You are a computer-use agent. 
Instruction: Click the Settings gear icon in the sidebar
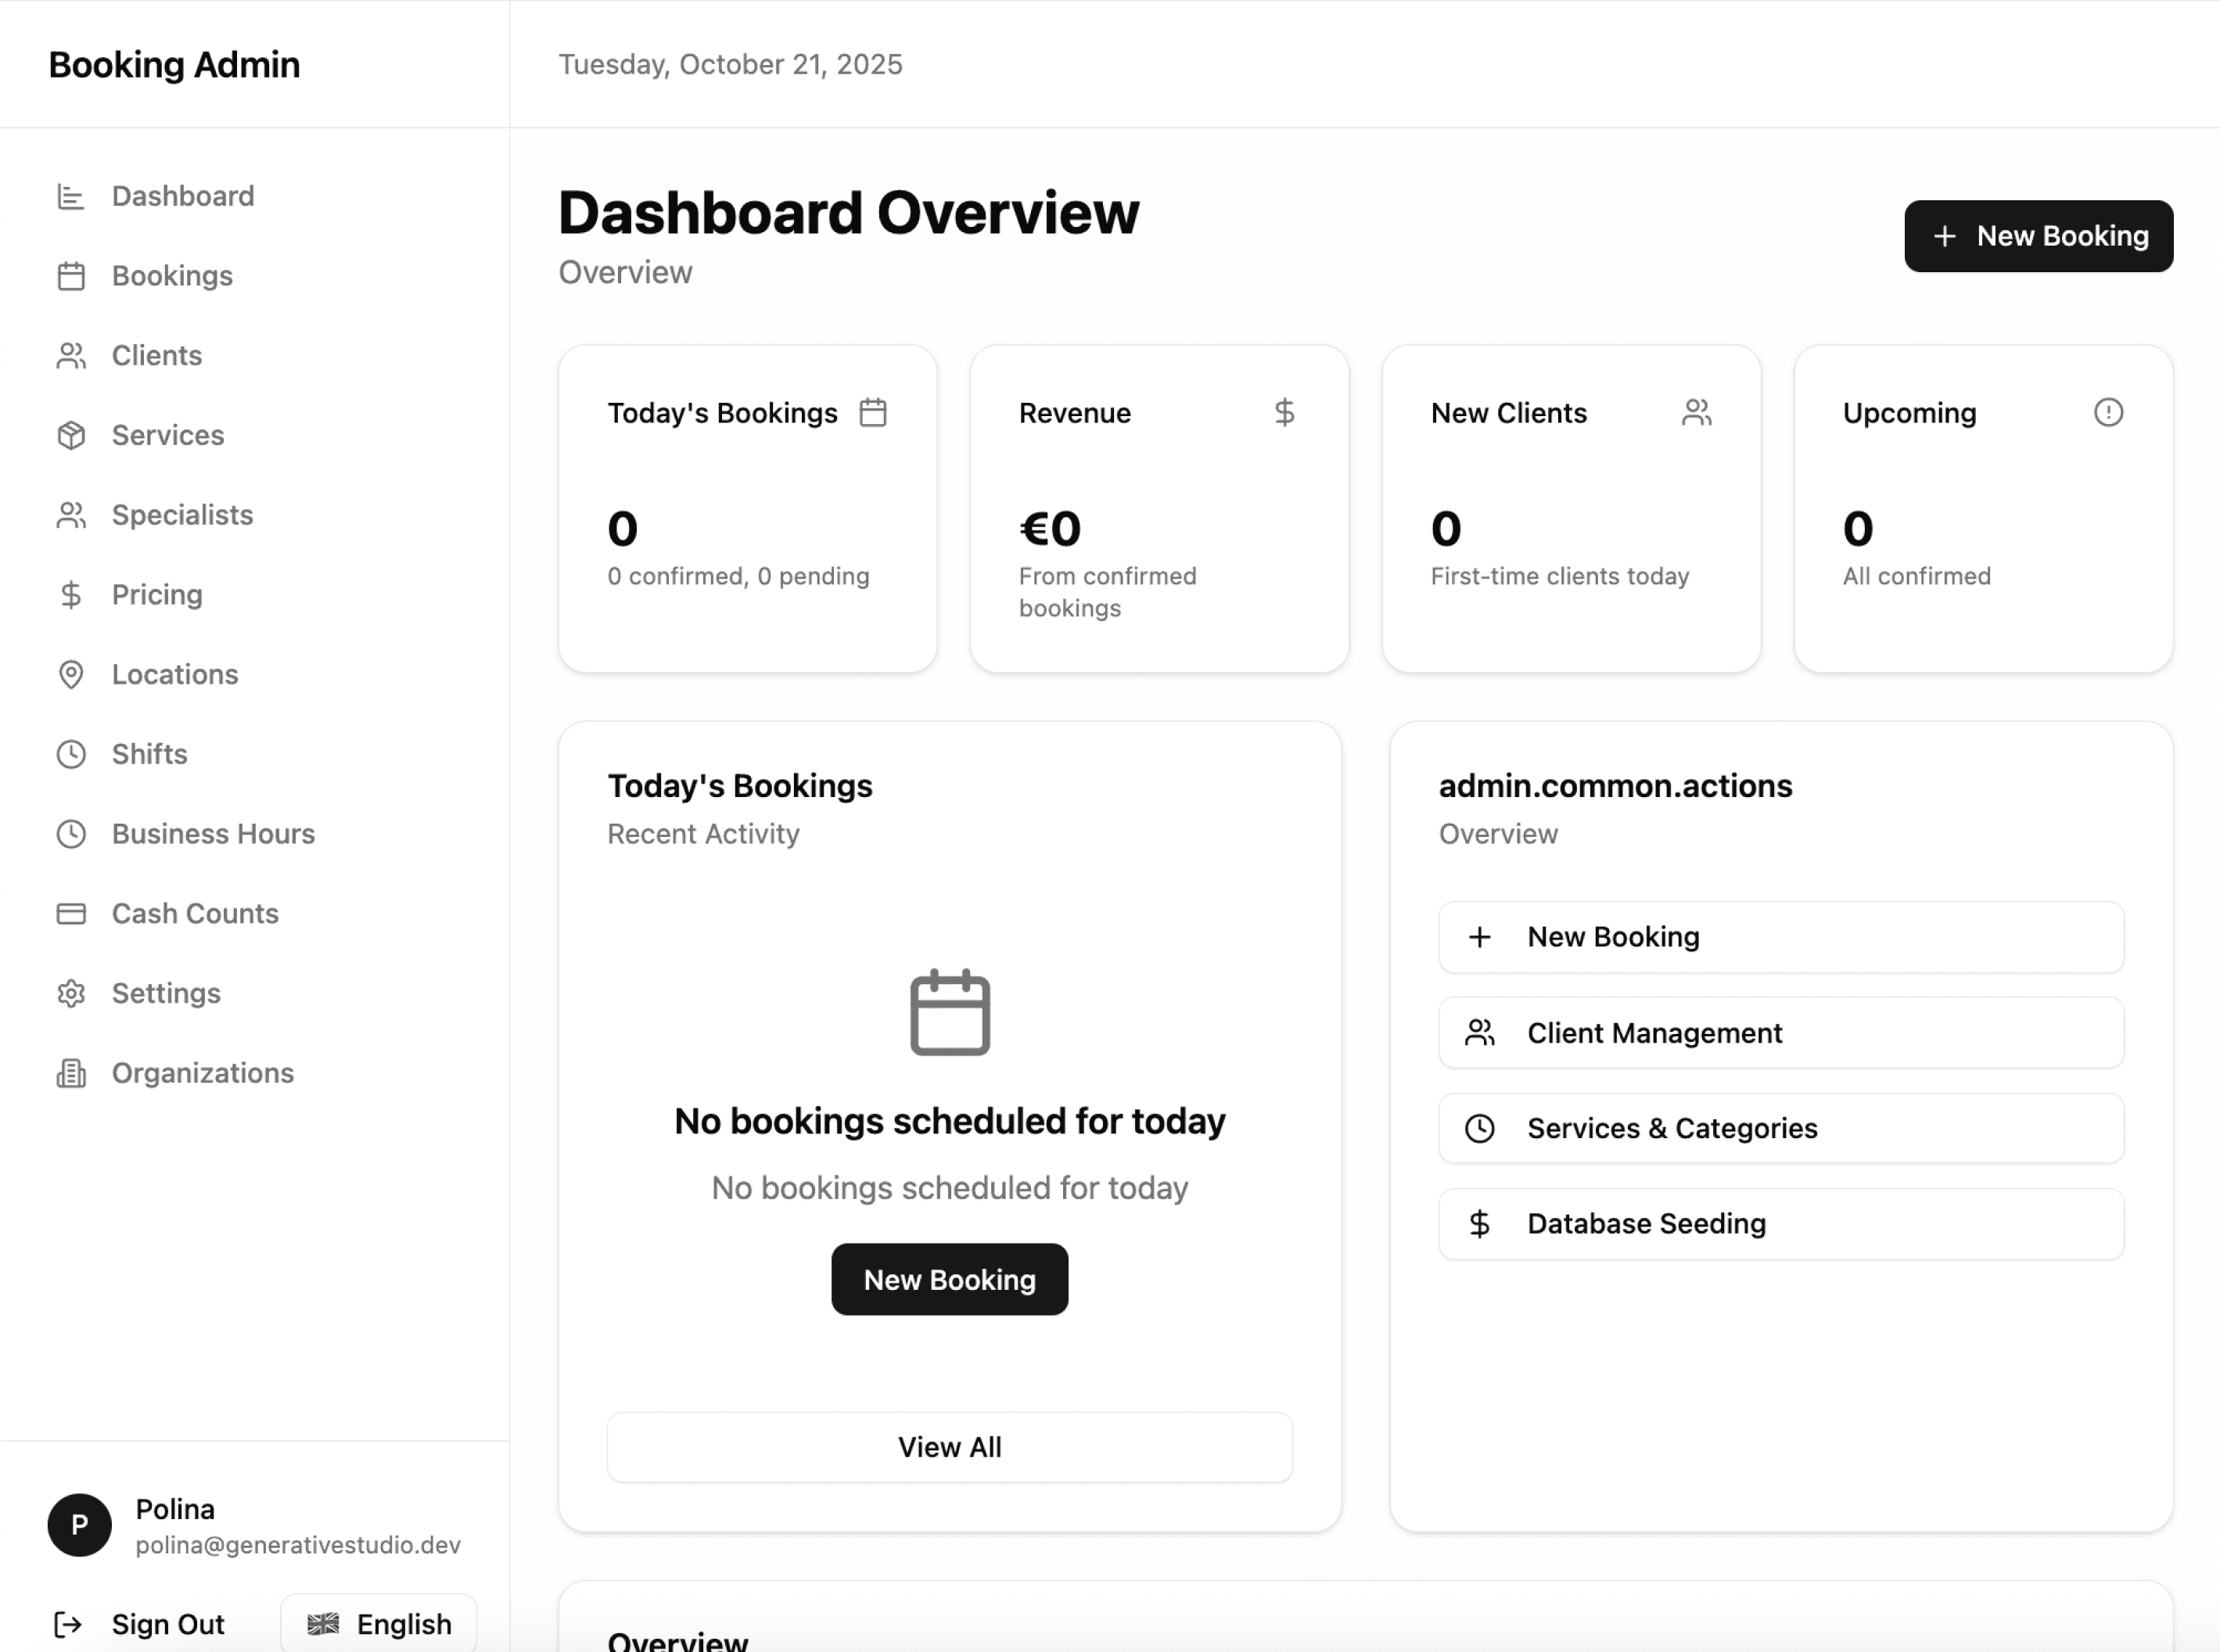point(71,993)
